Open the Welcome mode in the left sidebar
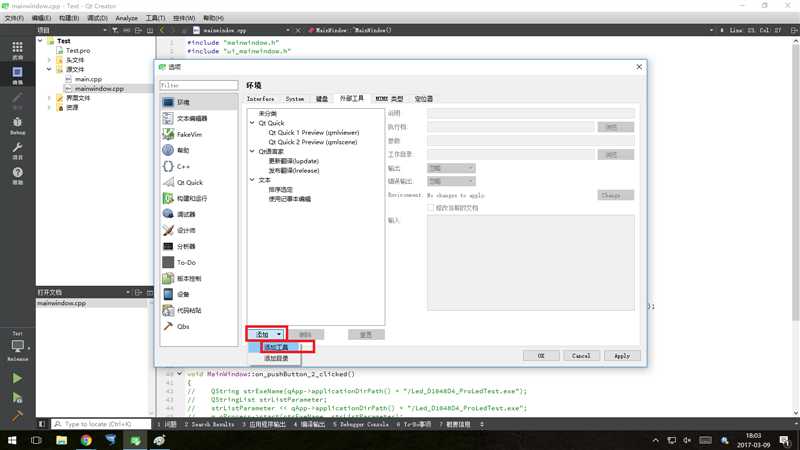Screen dimensions: 800x450 point(17,51)
